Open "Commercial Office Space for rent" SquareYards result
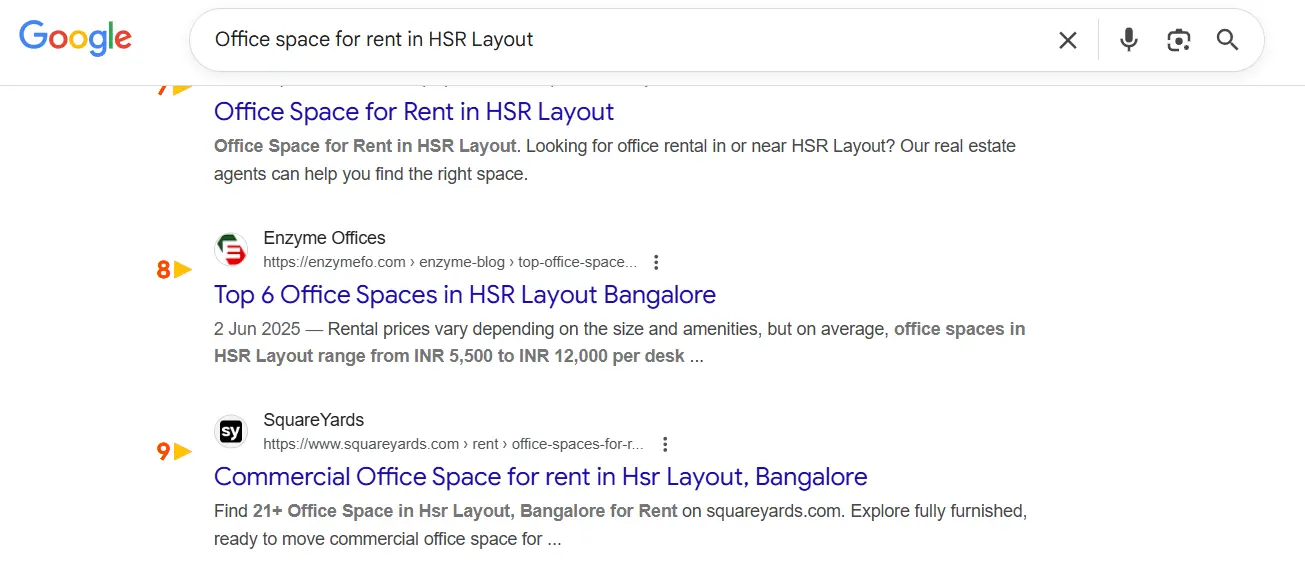This screenshot has width=1305, height=582. click(540, 477)
